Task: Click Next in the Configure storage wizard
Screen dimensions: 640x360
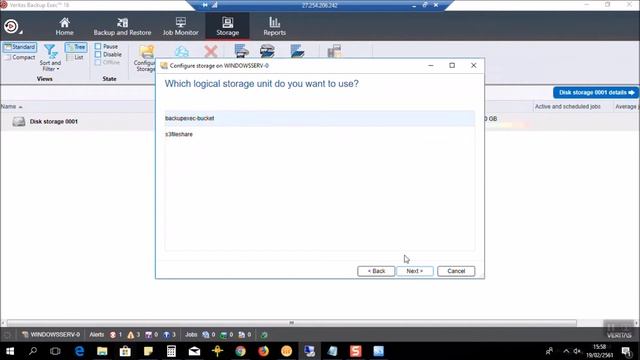Action: coord(415,271)
